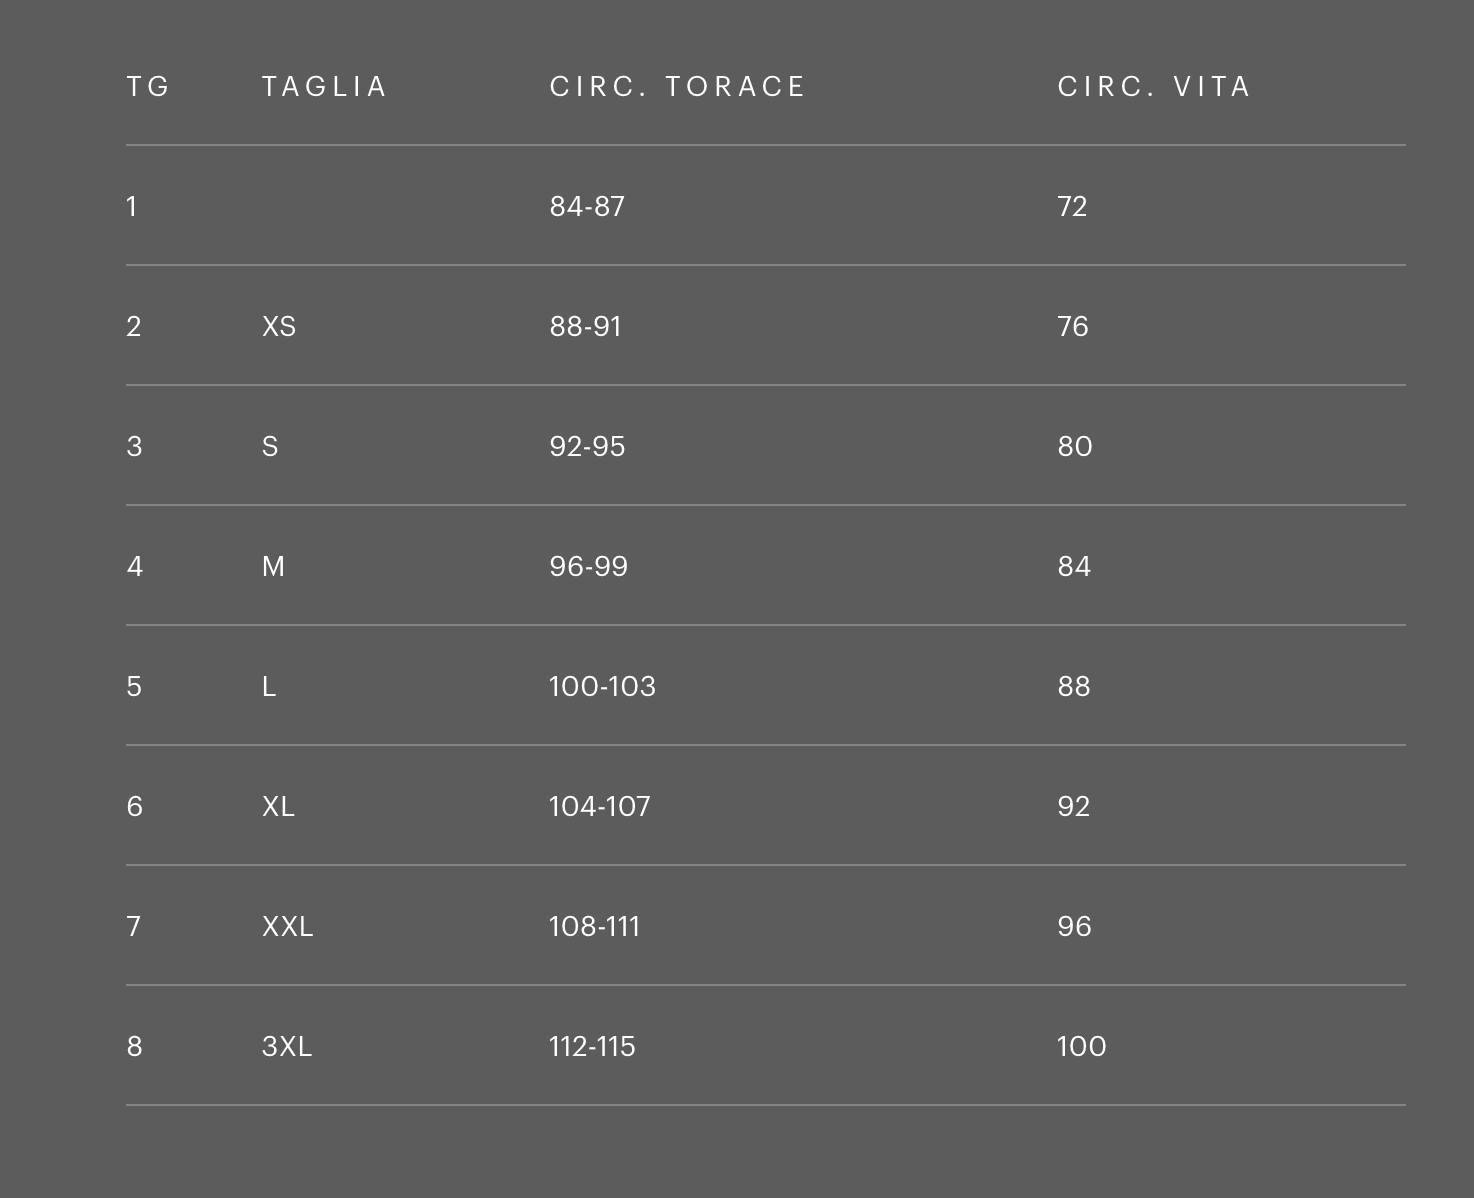
Task: Click waist value 96
Action: click(1074, 927)
